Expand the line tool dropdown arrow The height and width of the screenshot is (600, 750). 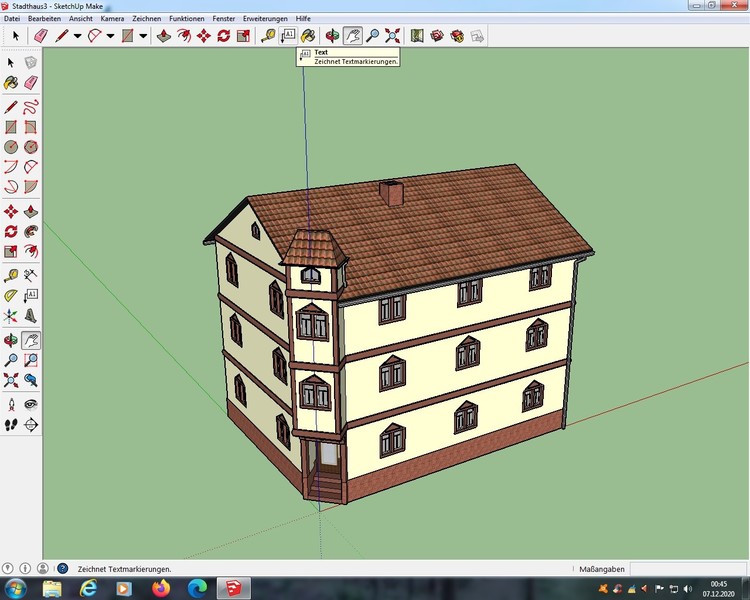tap(77, 37)
